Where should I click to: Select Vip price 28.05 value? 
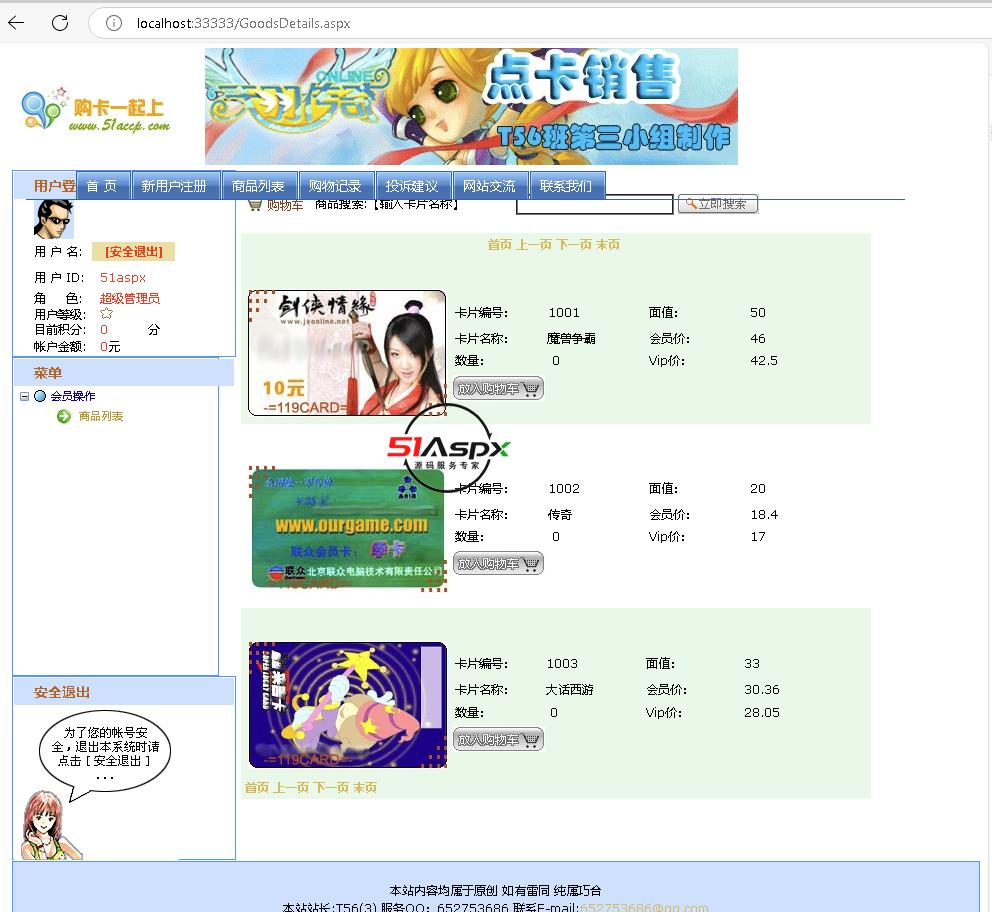pos(762,713)
